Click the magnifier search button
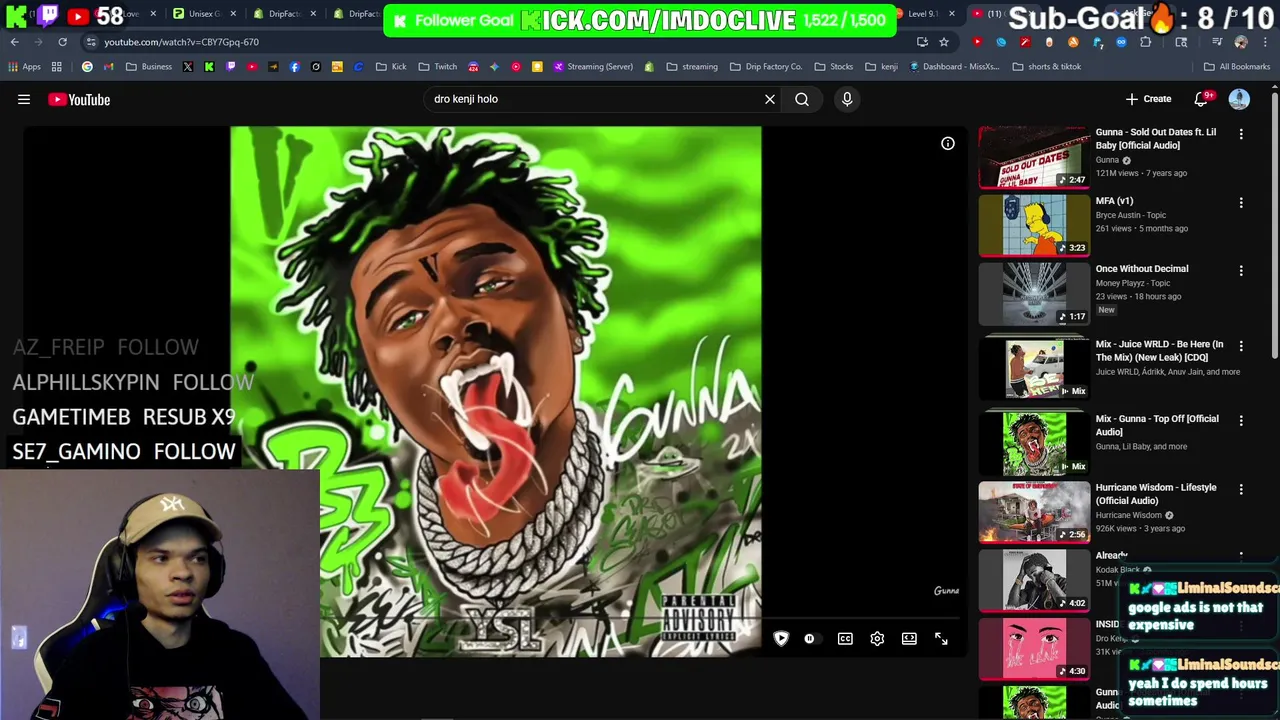Viewport: 1280px width, 720px height. coord(802,99)
